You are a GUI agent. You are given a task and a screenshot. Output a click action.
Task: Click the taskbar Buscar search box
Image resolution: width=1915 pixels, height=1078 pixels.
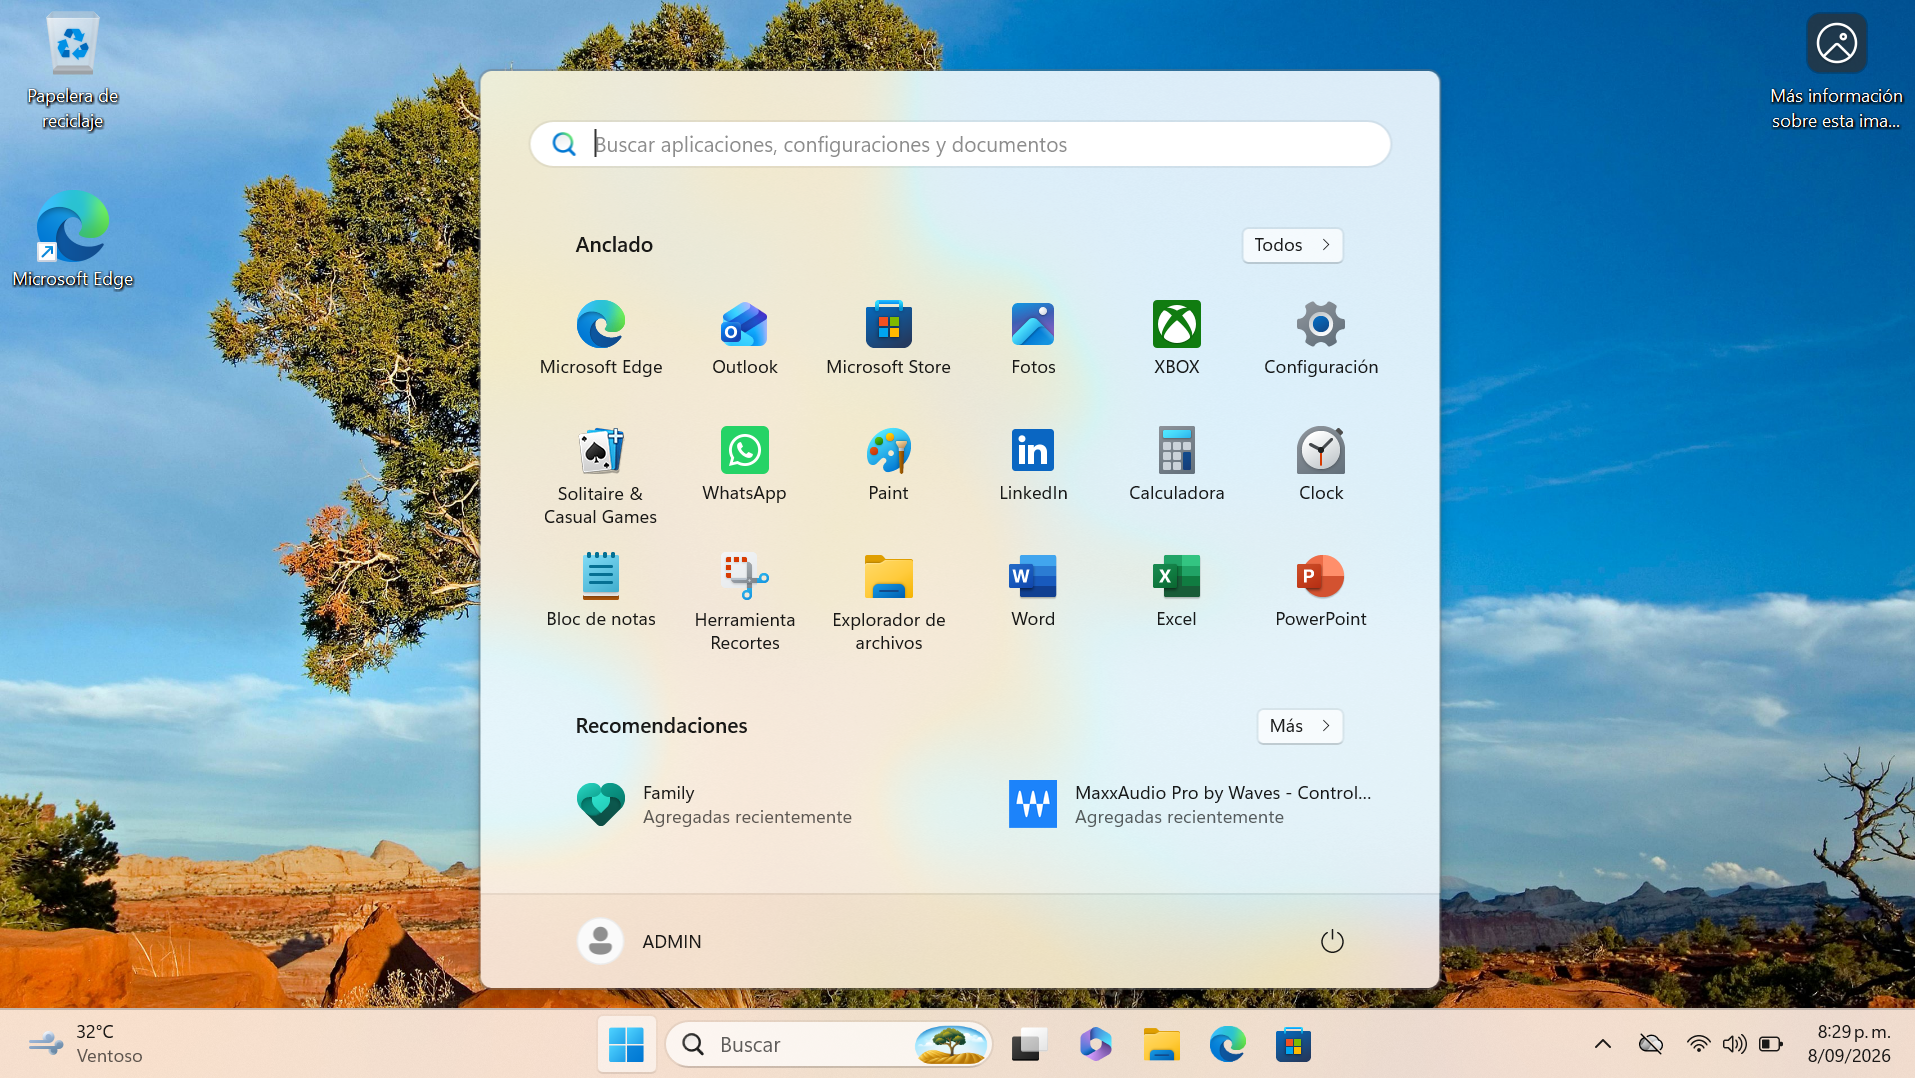[x=828, y=1044]
